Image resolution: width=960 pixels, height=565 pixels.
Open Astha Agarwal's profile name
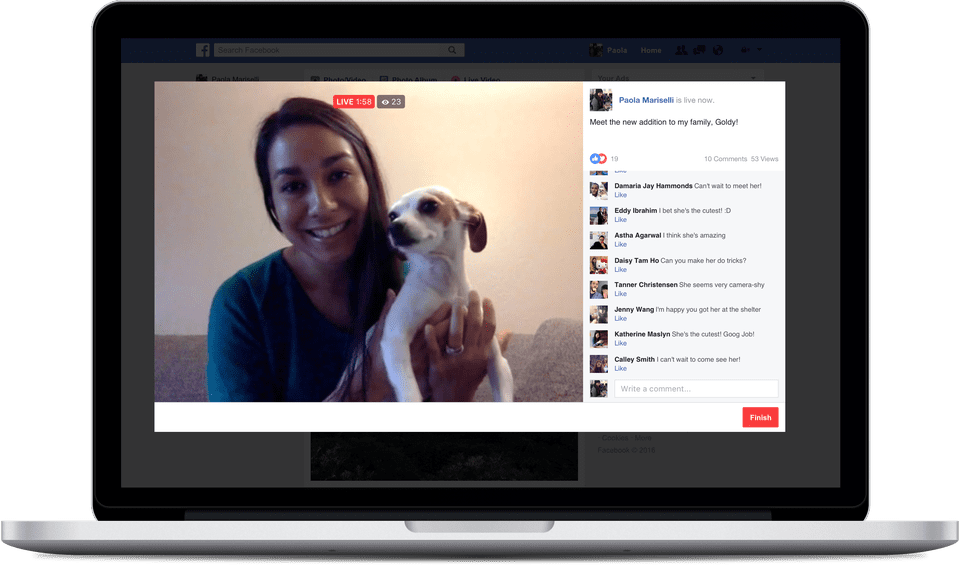click(x=637, y=235)
